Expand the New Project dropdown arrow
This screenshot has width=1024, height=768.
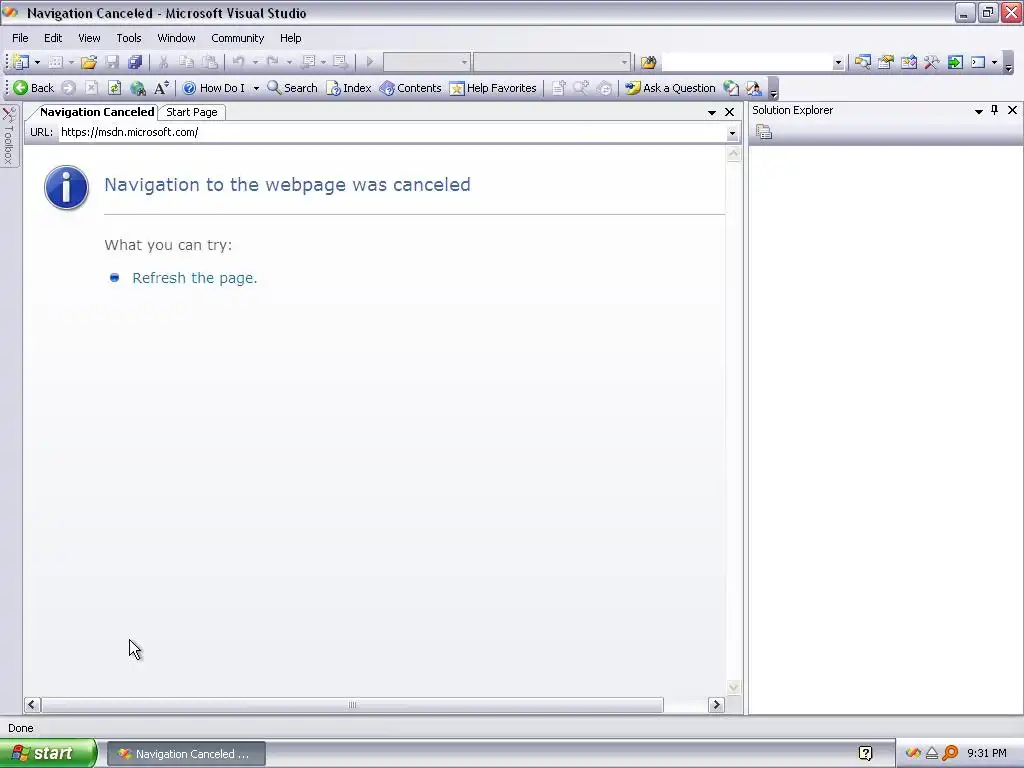[x=37, y=62]
